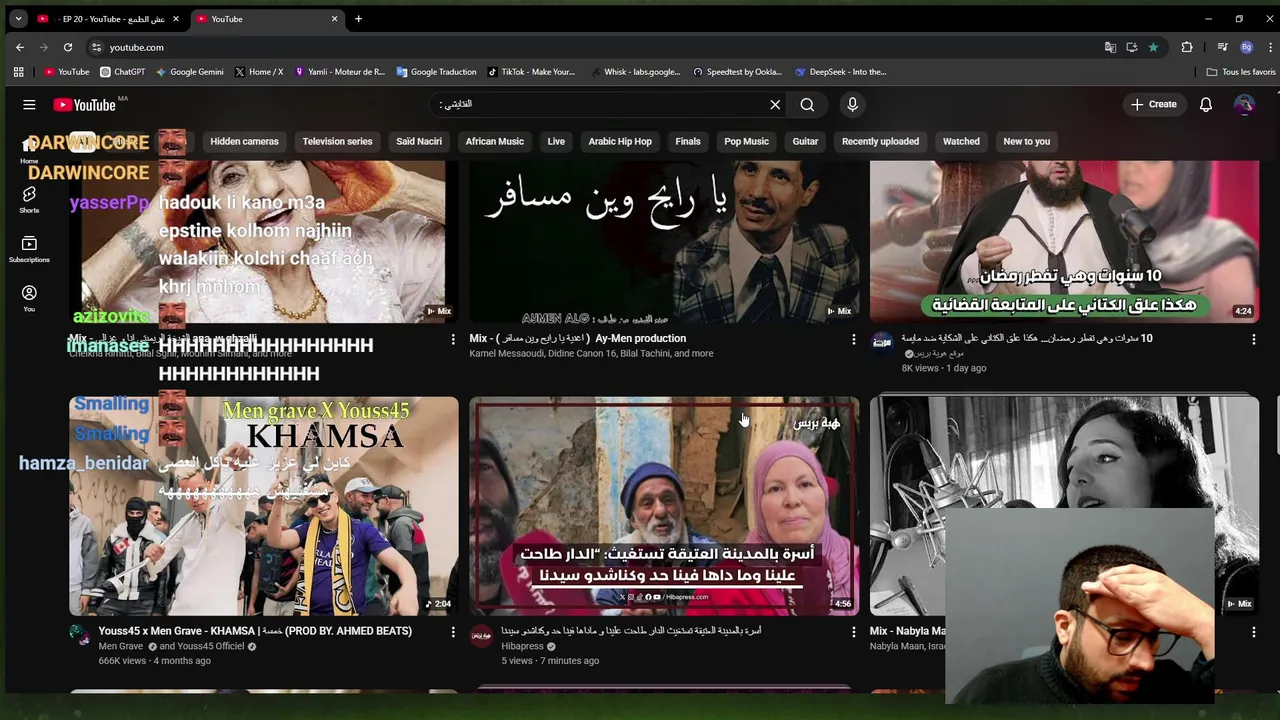
Task: Focus the YouTube search field
Action: click(600, 104)
